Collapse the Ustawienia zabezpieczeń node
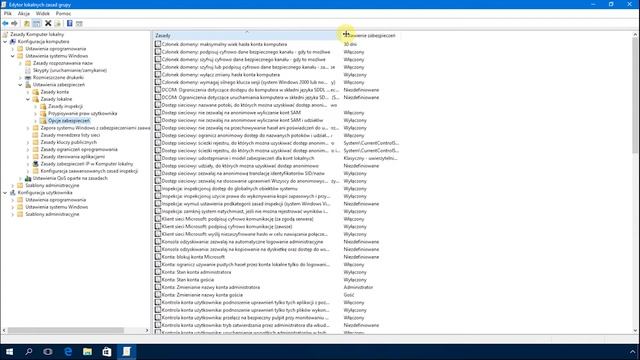This screenshot has width=640, height=360. coord(20,84)
